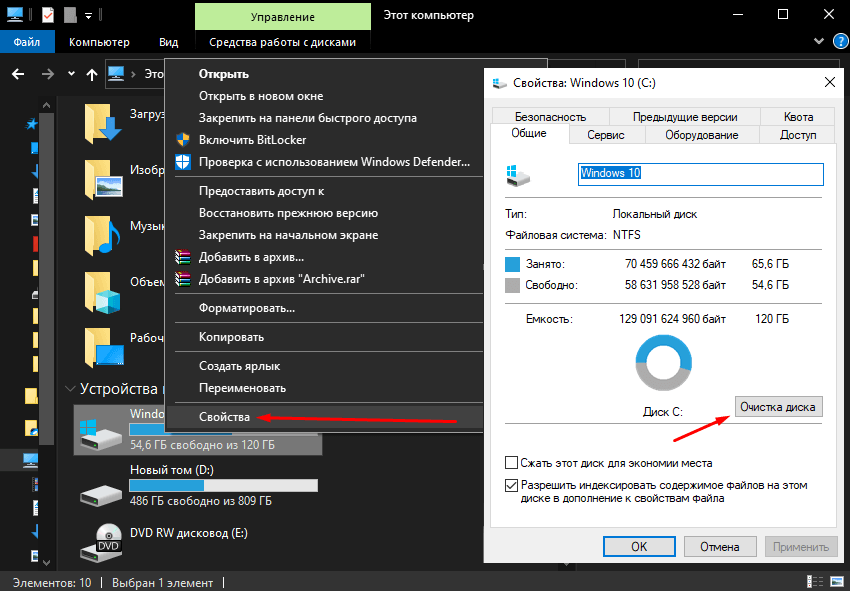Choose Переименовать in context menu
This screenshot has width=850, height=591.
242,388
